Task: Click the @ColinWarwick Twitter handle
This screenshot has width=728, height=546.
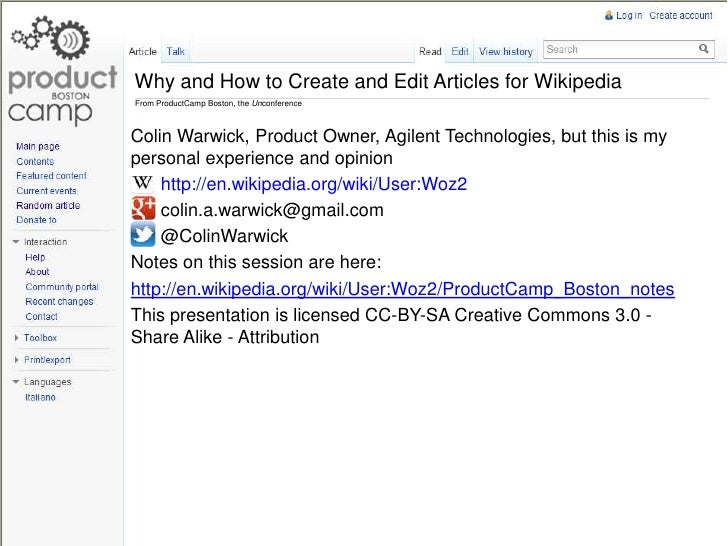Action: point(224,236)
